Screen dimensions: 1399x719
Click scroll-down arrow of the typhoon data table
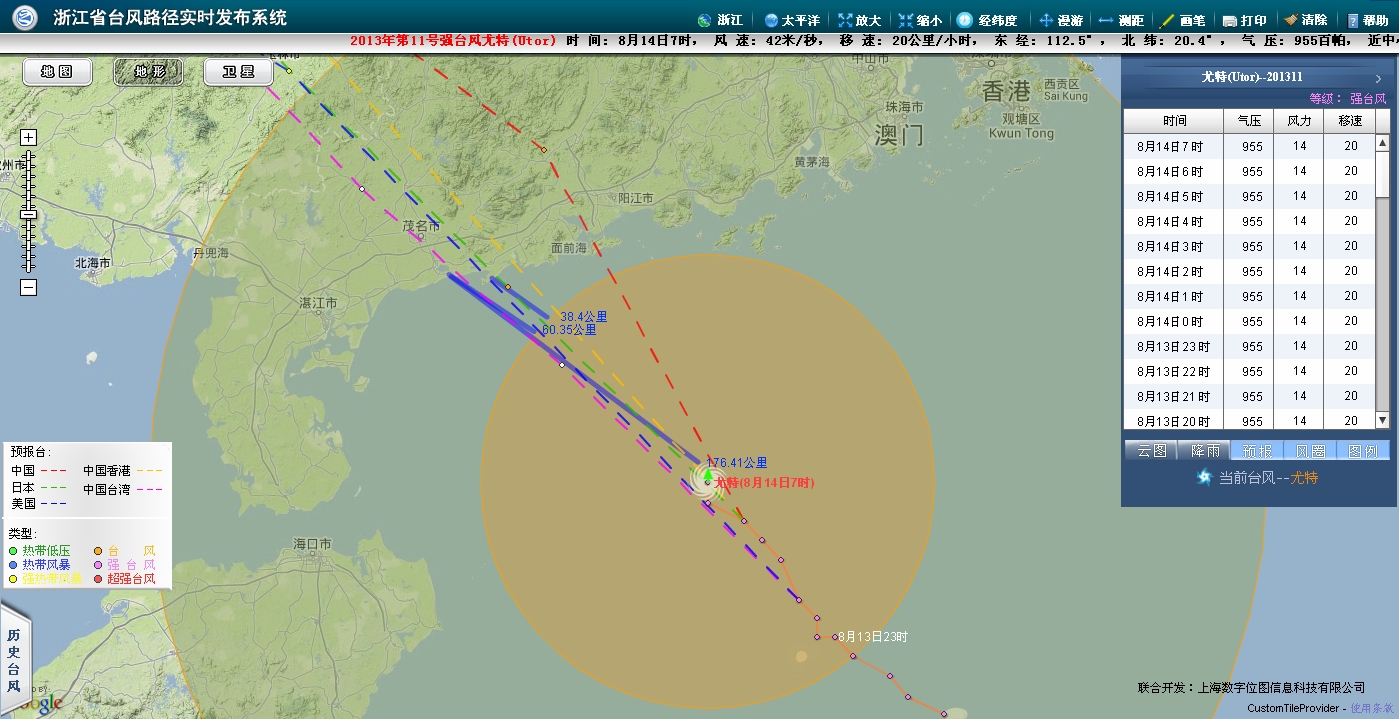tap(1382, 421)
